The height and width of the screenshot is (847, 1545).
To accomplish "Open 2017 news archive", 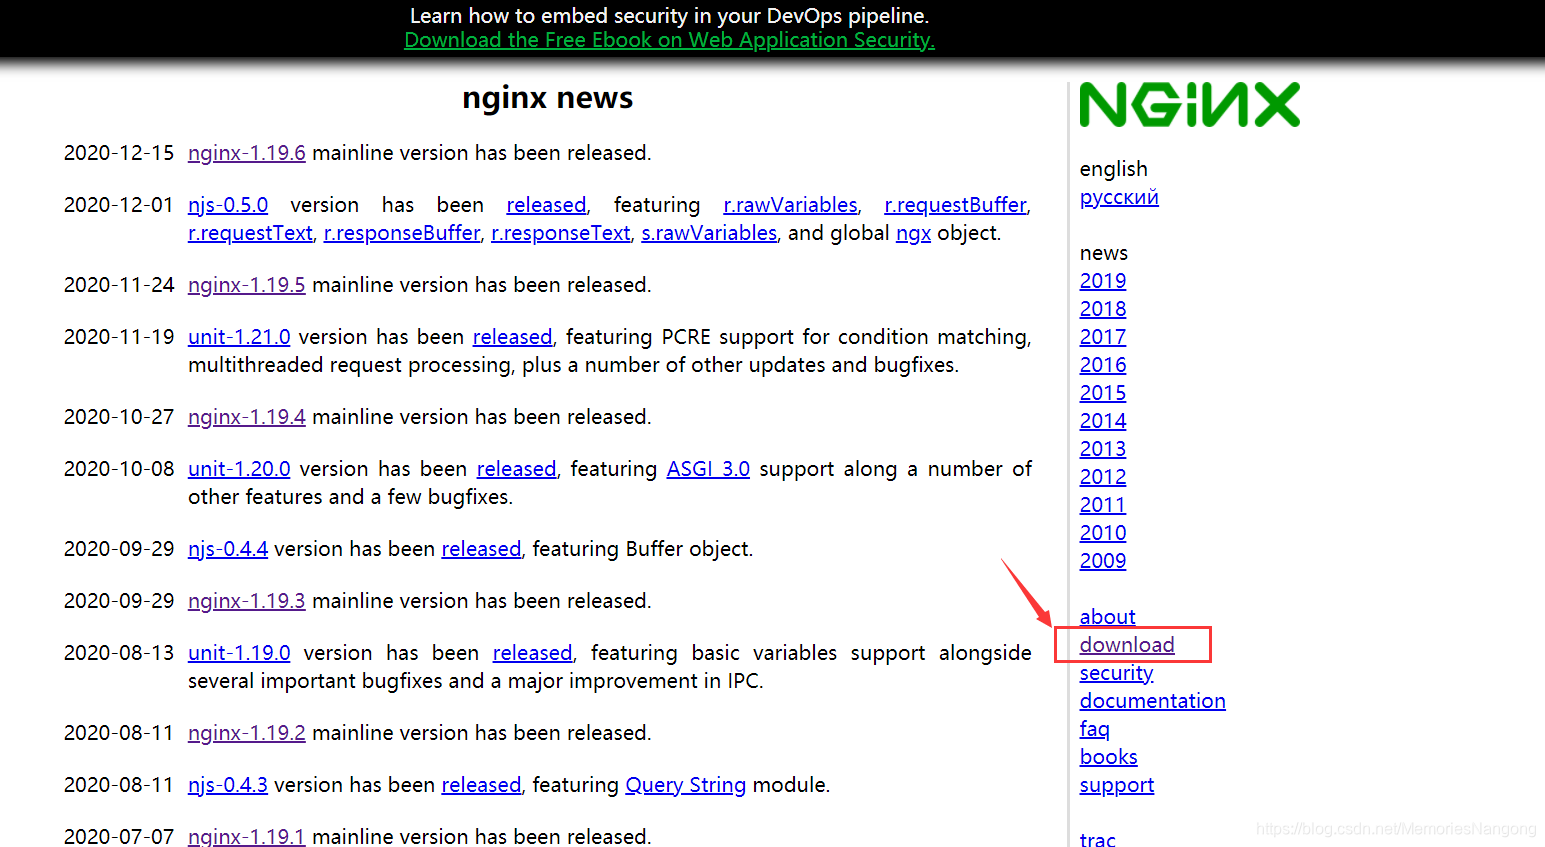I will [x=1103, y=337].
